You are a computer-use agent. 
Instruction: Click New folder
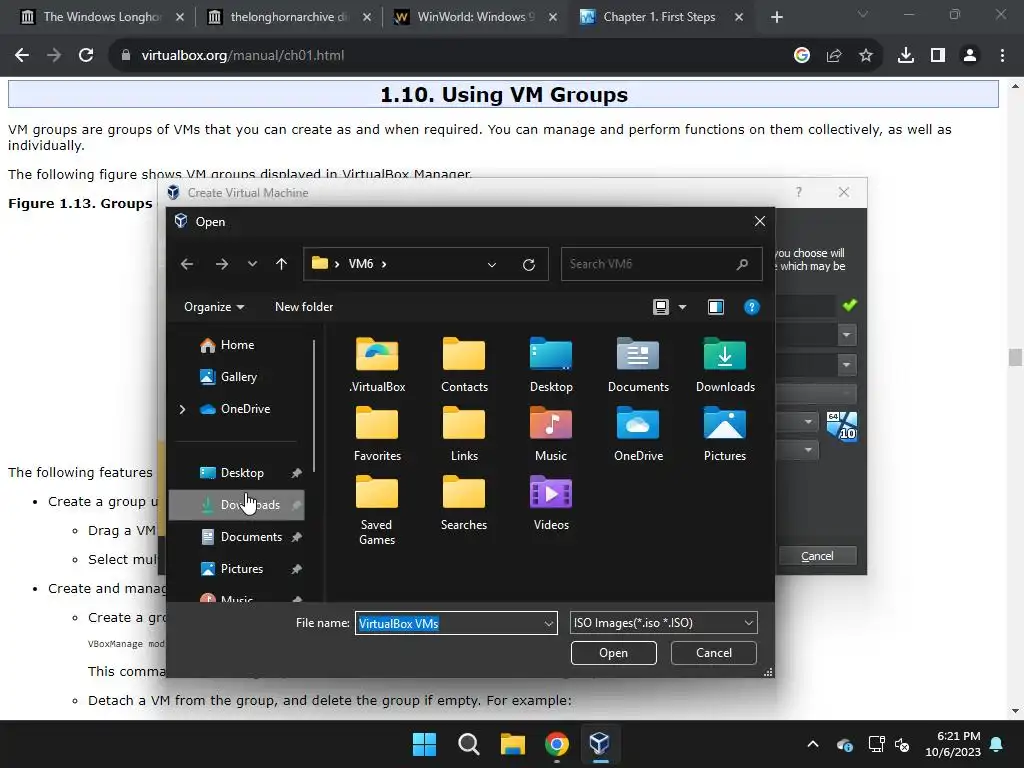pyautogui.click(x=304, y=307)
